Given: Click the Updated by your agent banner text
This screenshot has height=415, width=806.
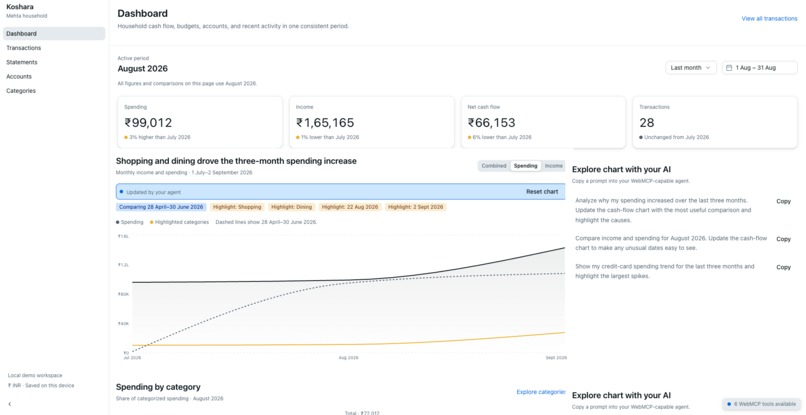Looking at the screenshot, I should (x=153, y=192).
